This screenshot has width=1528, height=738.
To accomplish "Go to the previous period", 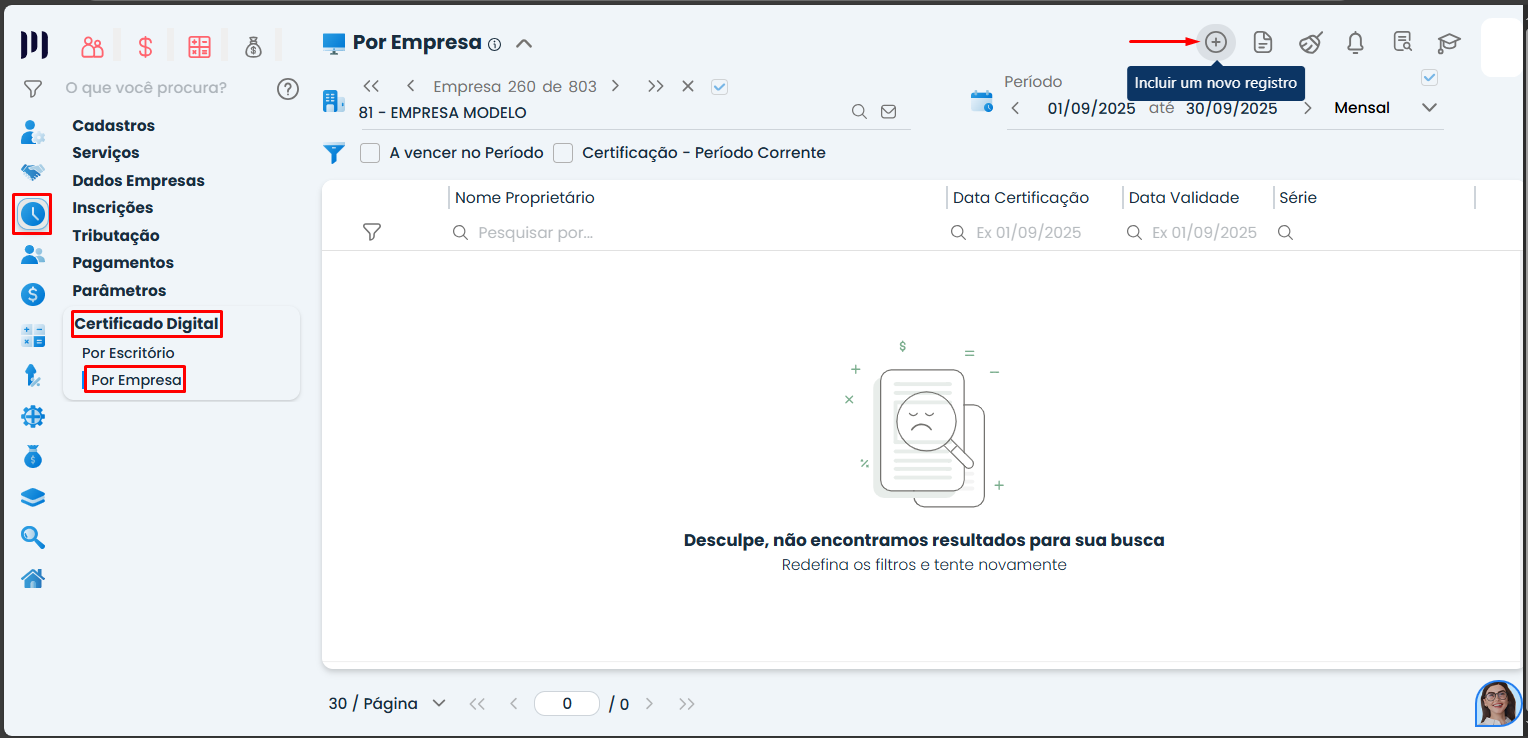I will [x=1015, y=108].
